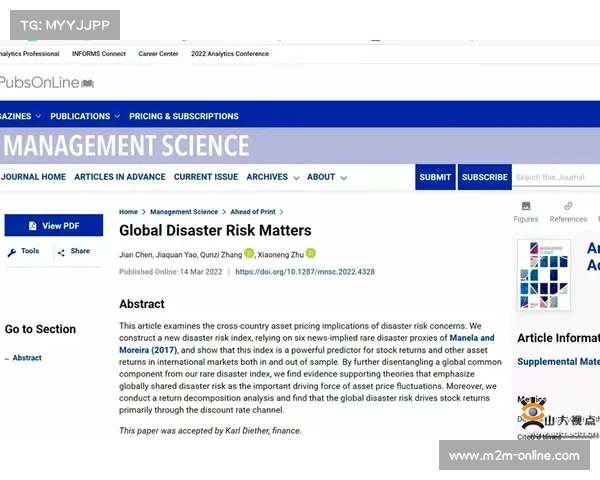This screenshot has width=600, height=480.
Task: Open Manela and Moreira (2017) citation
Action: pos(307,344)
